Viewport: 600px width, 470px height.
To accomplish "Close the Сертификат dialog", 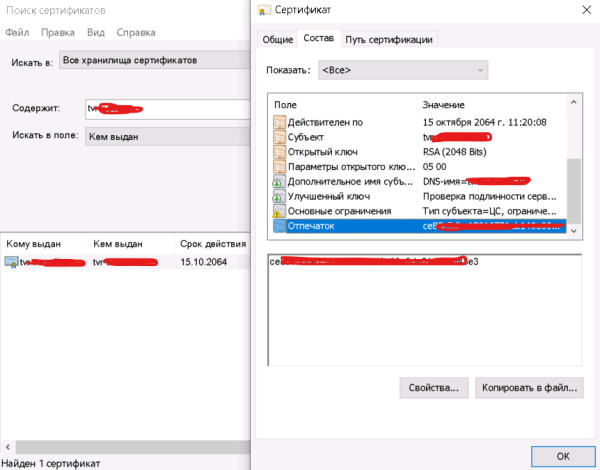I will click(x=587, y=10).
